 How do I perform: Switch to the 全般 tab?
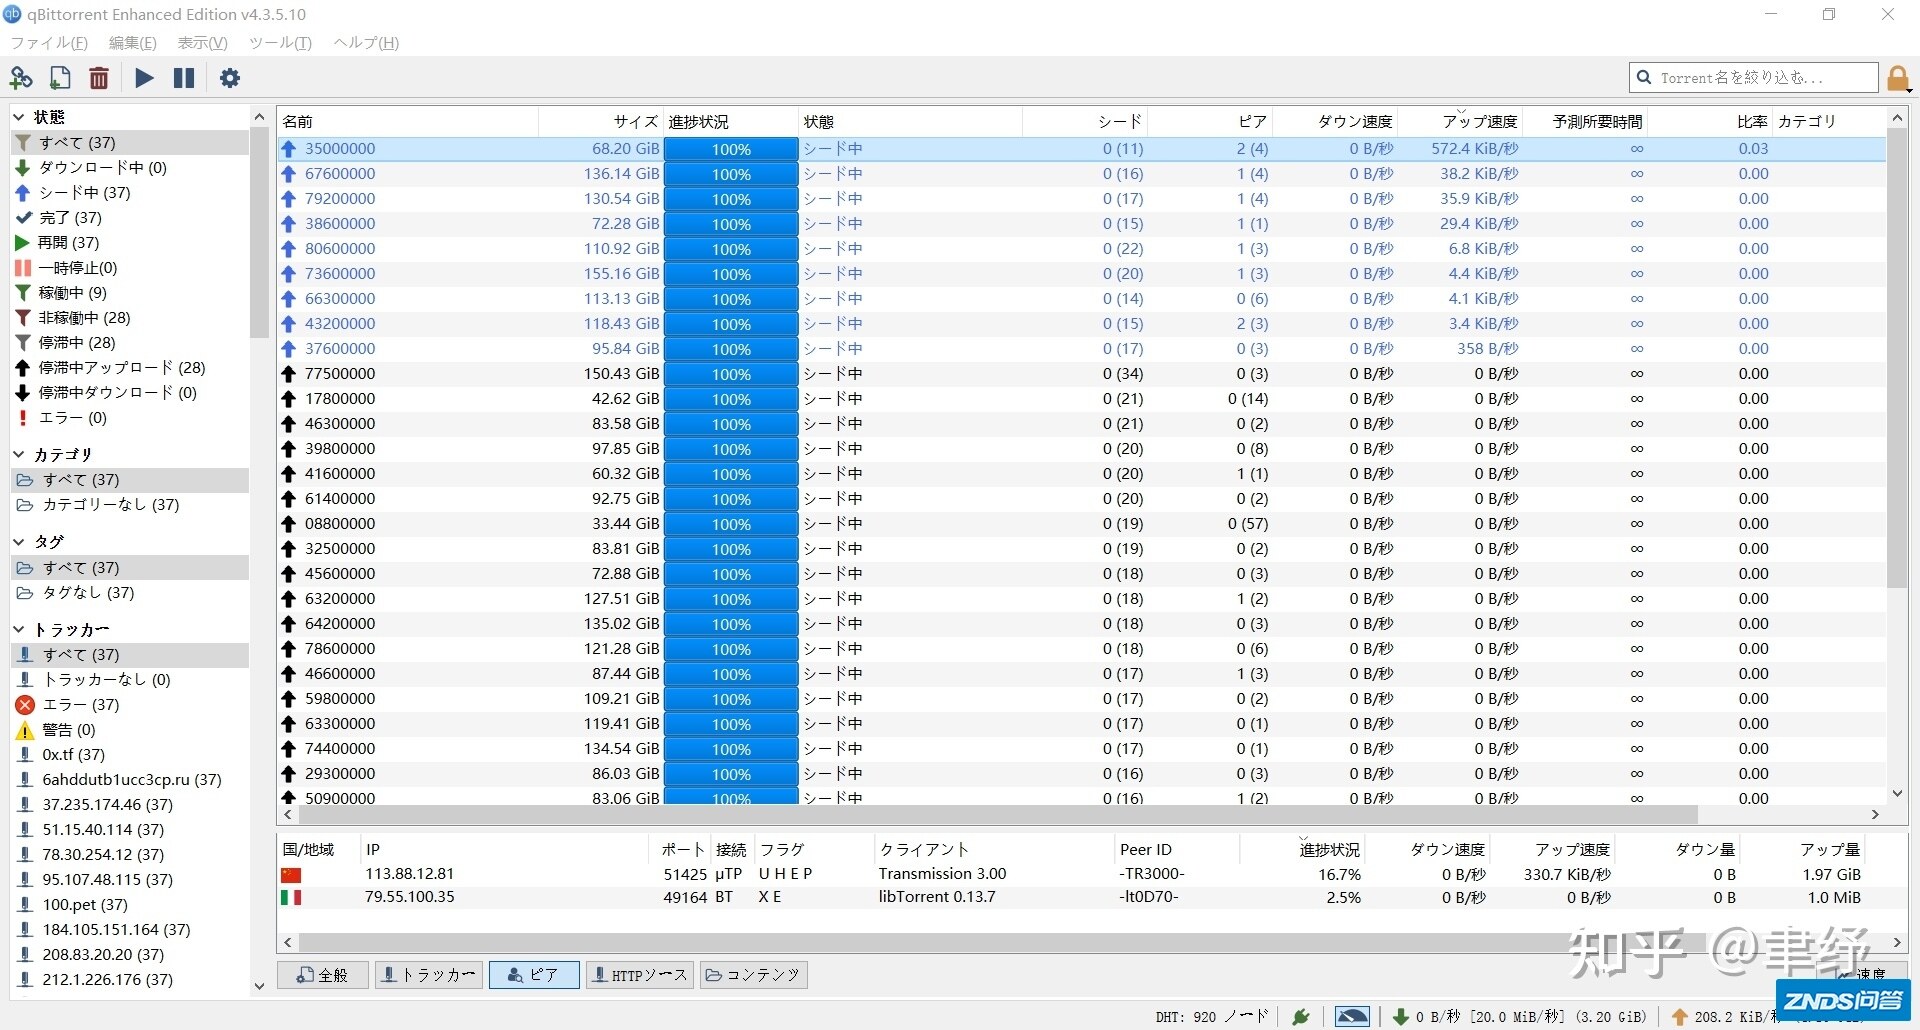click(323, 975)
